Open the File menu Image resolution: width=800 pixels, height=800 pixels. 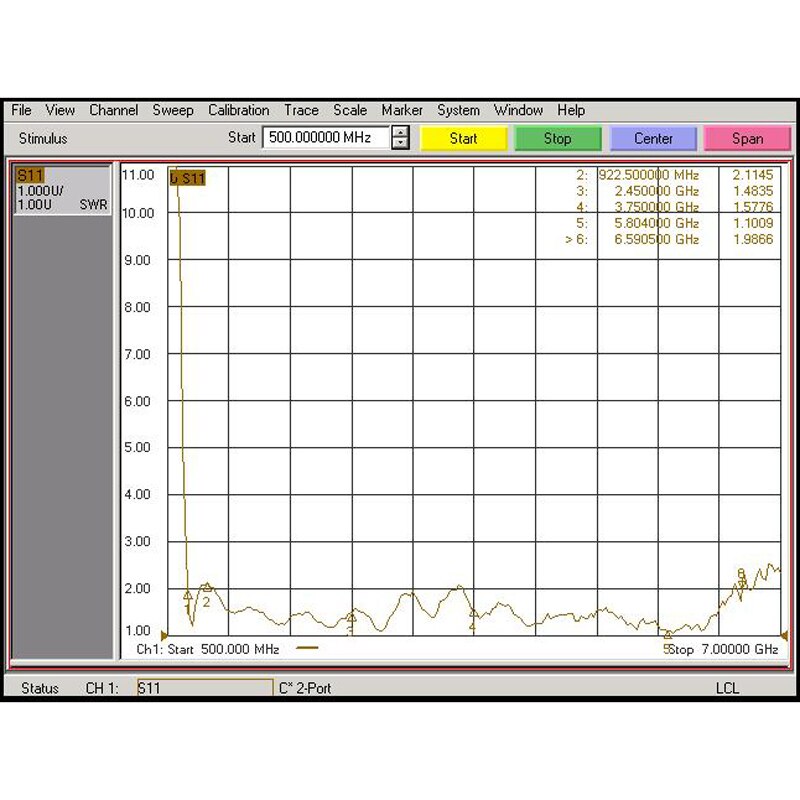click(x=20, y=110)
